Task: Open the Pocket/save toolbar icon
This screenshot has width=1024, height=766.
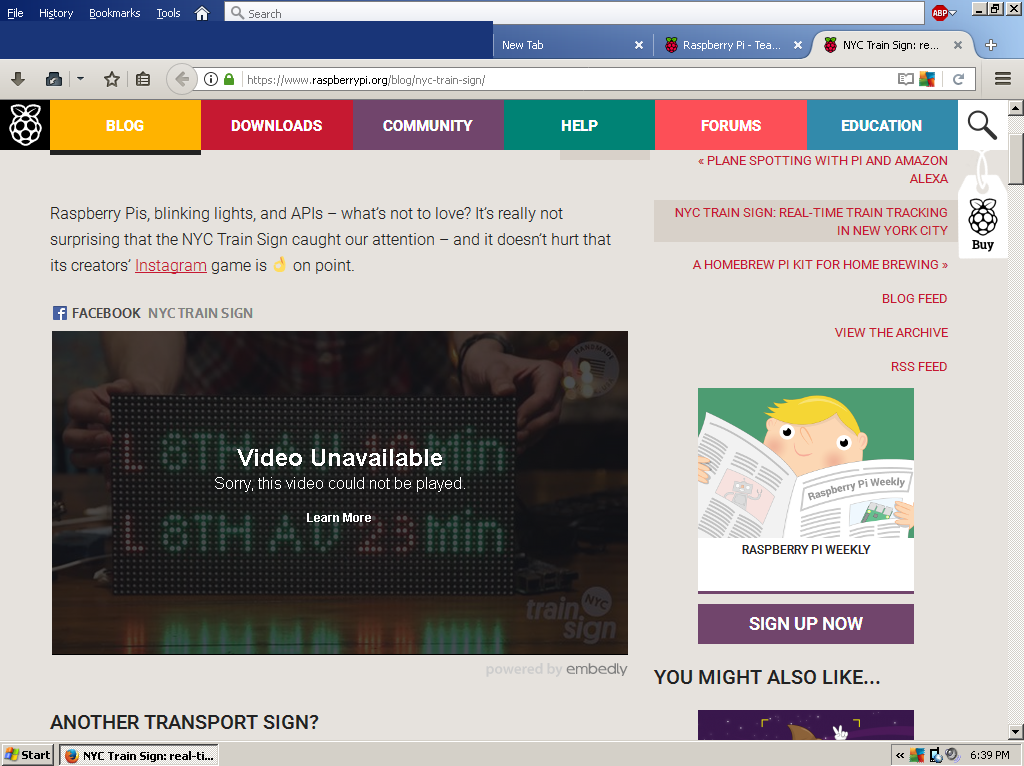Action: pyautogui.click(x=54, y=80)
